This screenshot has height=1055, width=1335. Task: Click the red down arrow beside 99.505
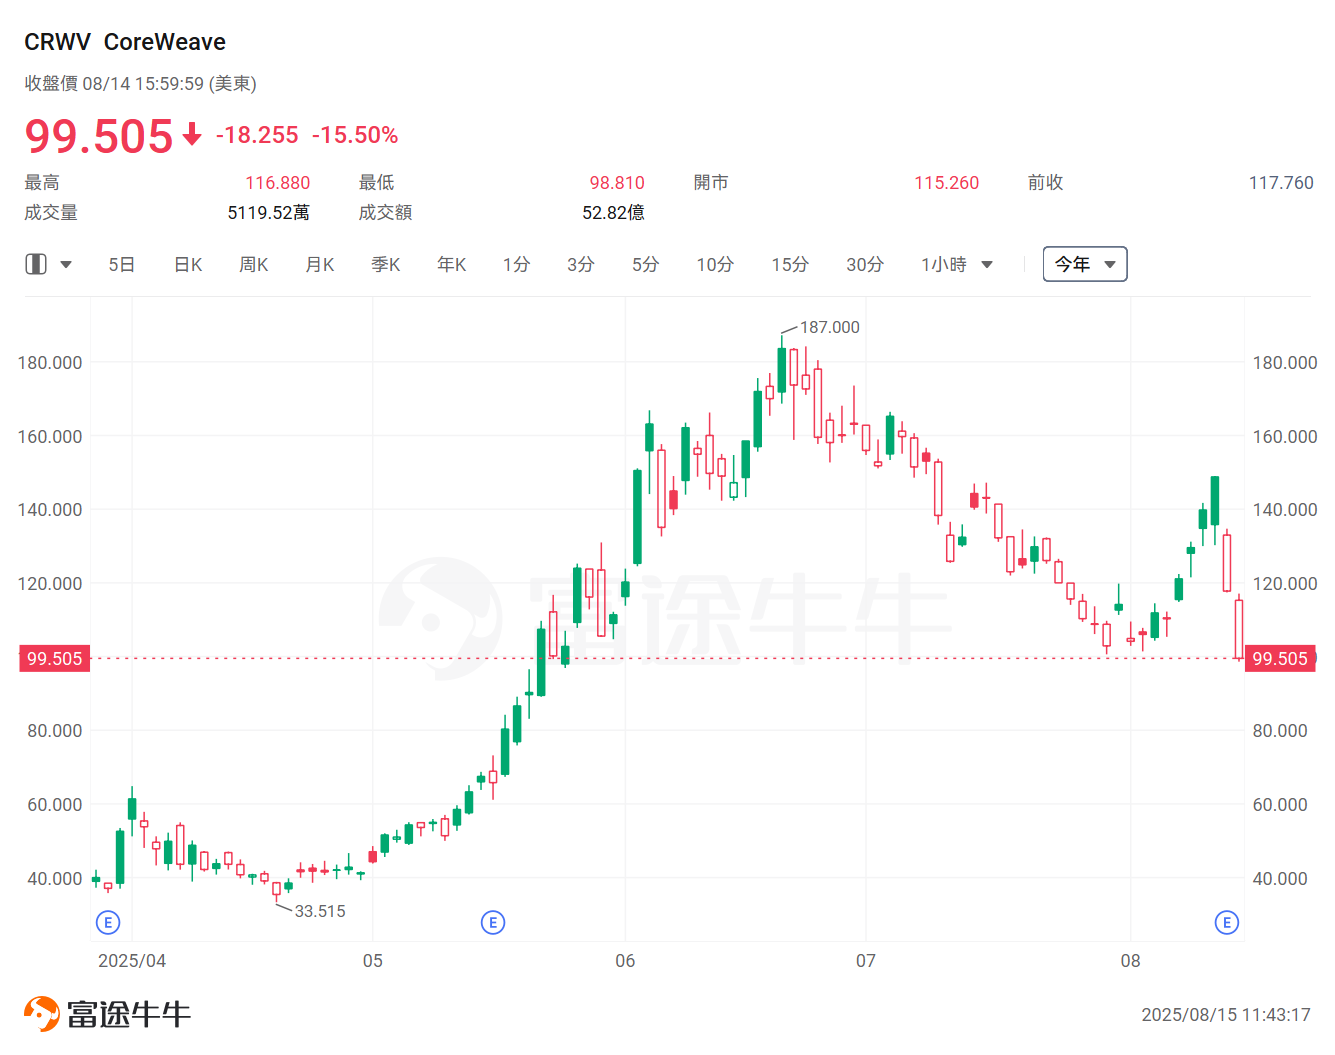191,136
